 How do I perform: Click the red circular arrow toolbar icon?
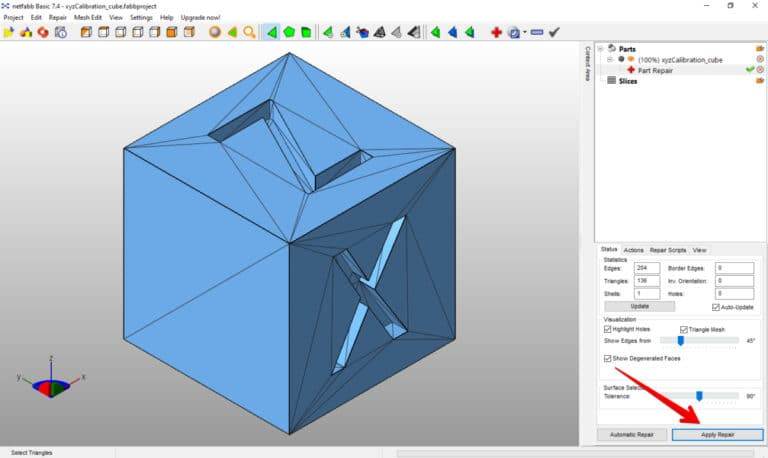click(43, 32)
